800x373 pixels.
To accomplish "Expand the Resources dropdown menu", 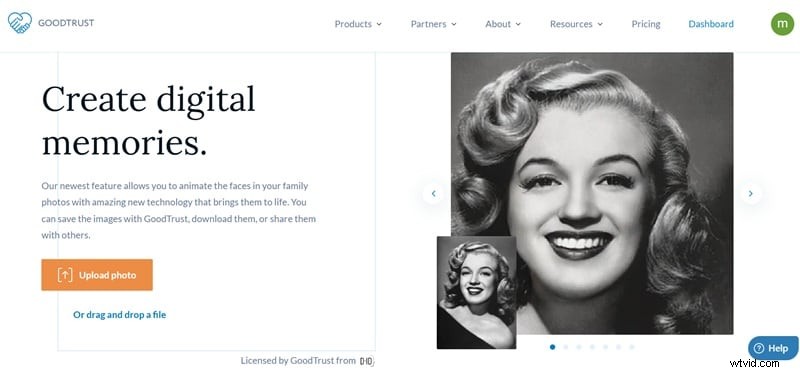I will tap(577, 24).
